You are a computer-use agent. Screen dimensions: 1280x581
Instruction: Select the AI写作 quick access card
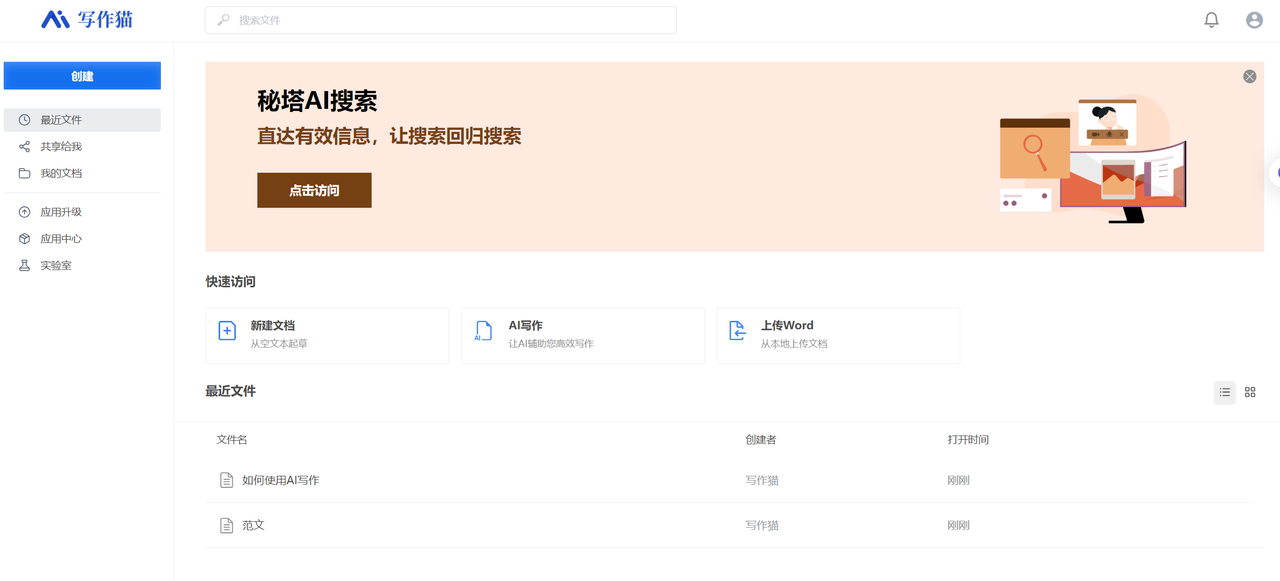point(583,335)
